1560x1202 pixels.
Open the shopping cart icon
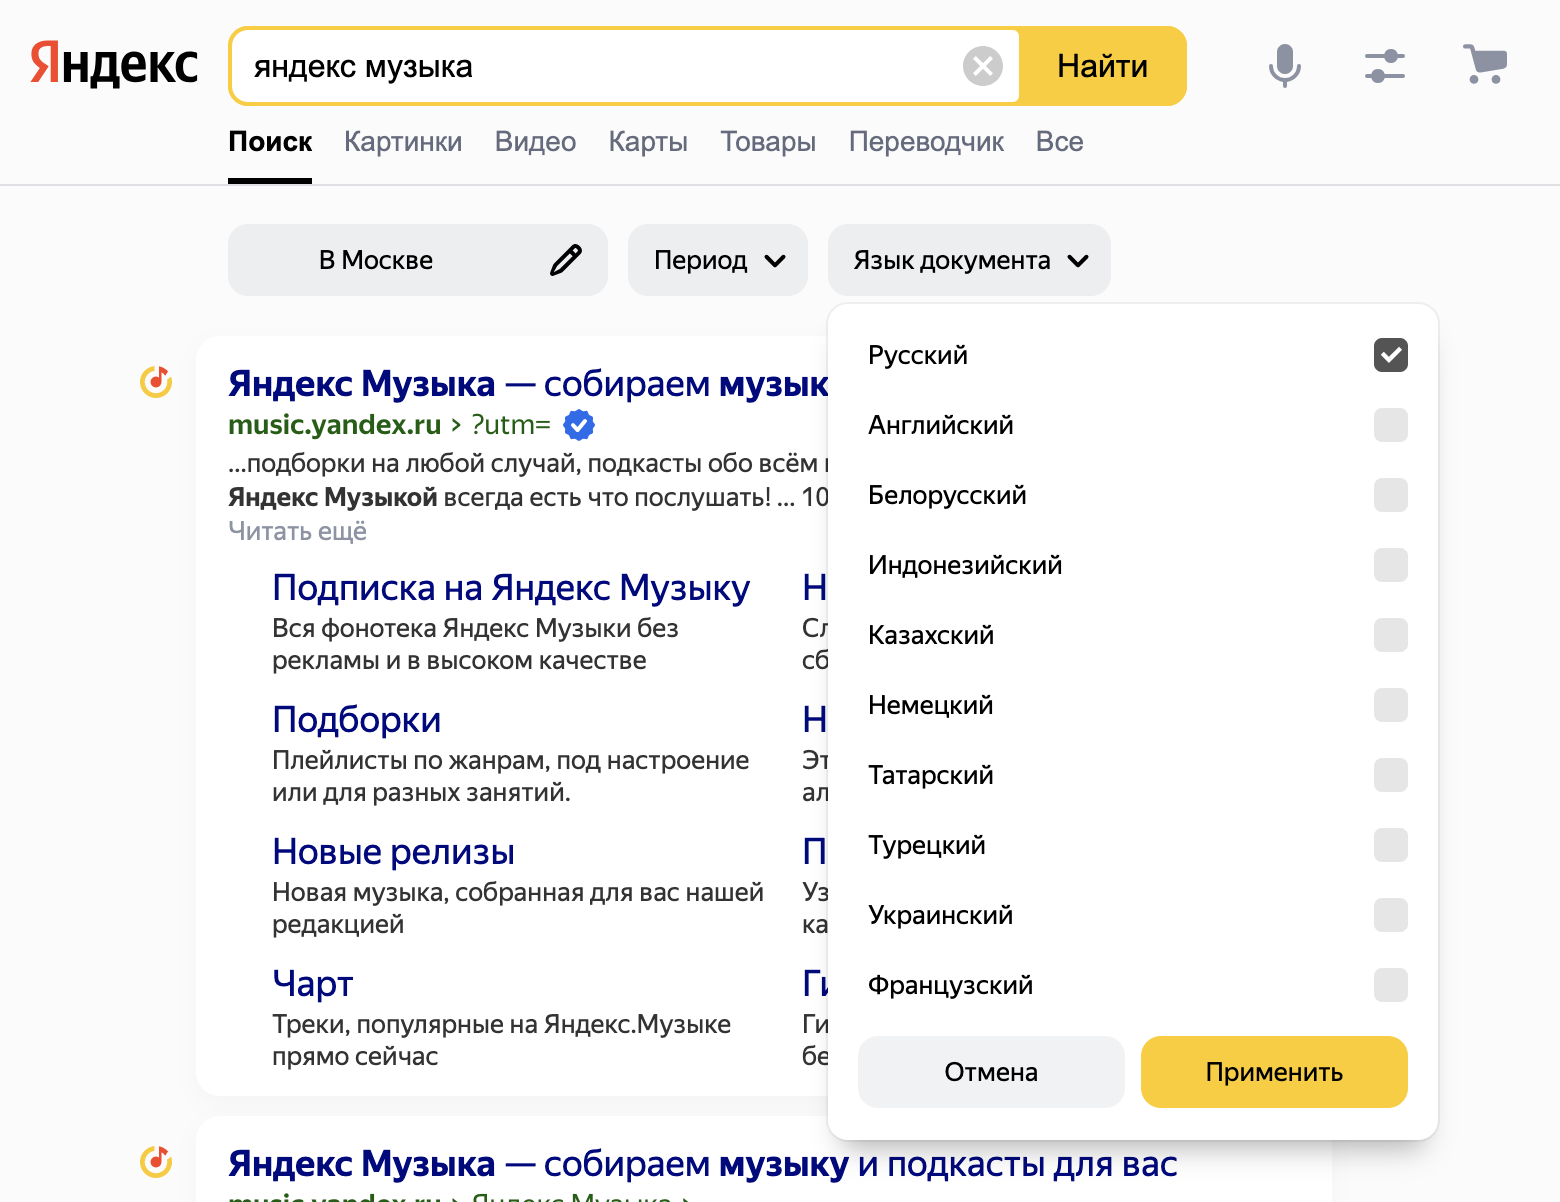1484,65
